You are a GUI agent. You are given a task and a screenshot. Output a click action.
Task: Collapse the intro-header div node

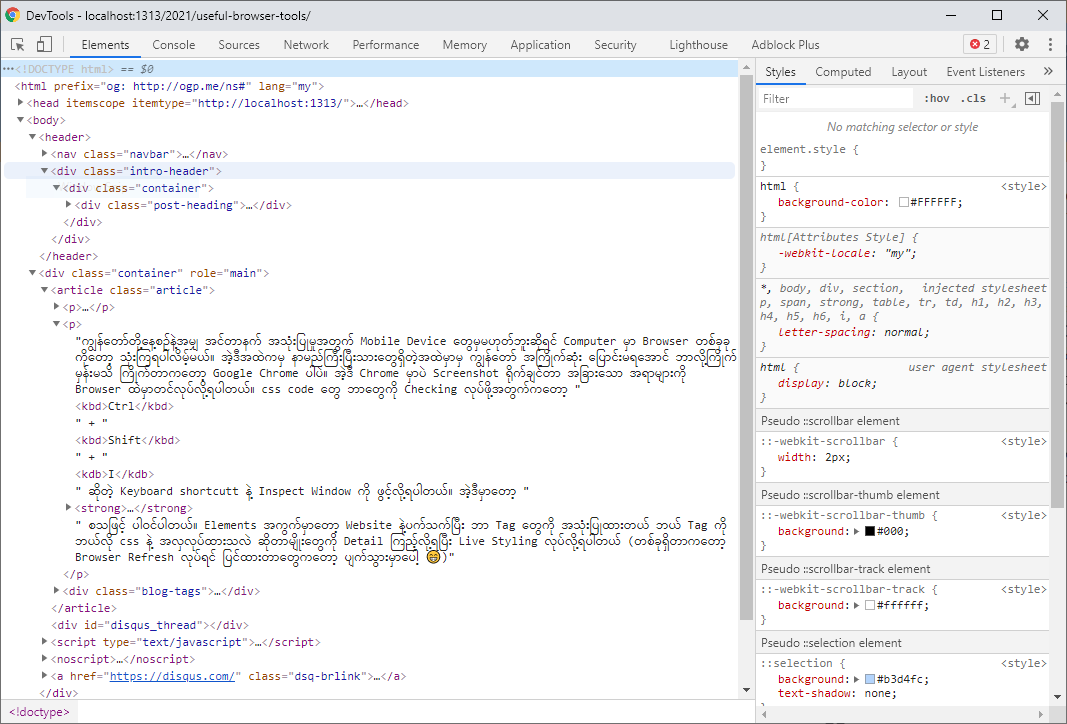[x=44, y=171]
